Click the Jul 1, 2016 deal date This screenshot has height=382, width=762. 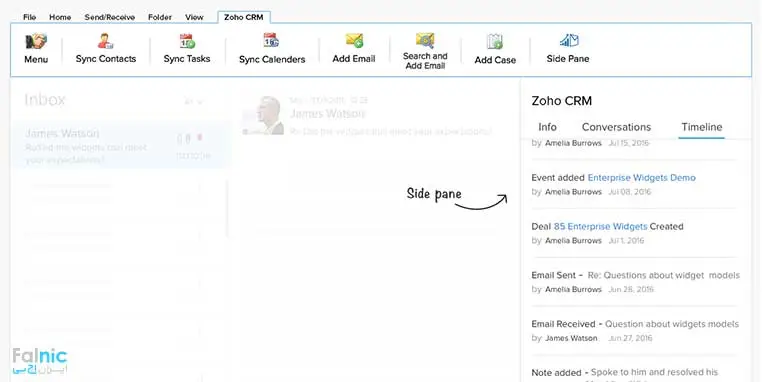tap(626, 241)
